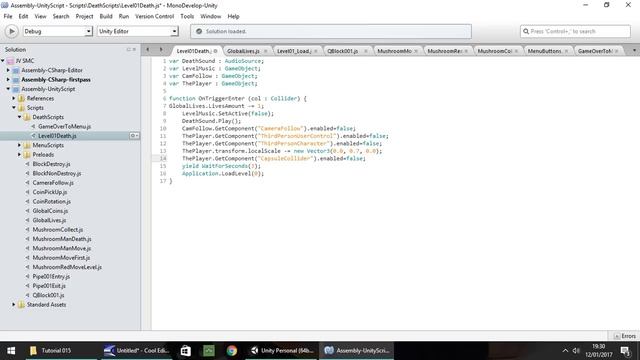This screenshot has width=640, height=360.
Task: Expand the Preloads folder
Action: point(19,155)
